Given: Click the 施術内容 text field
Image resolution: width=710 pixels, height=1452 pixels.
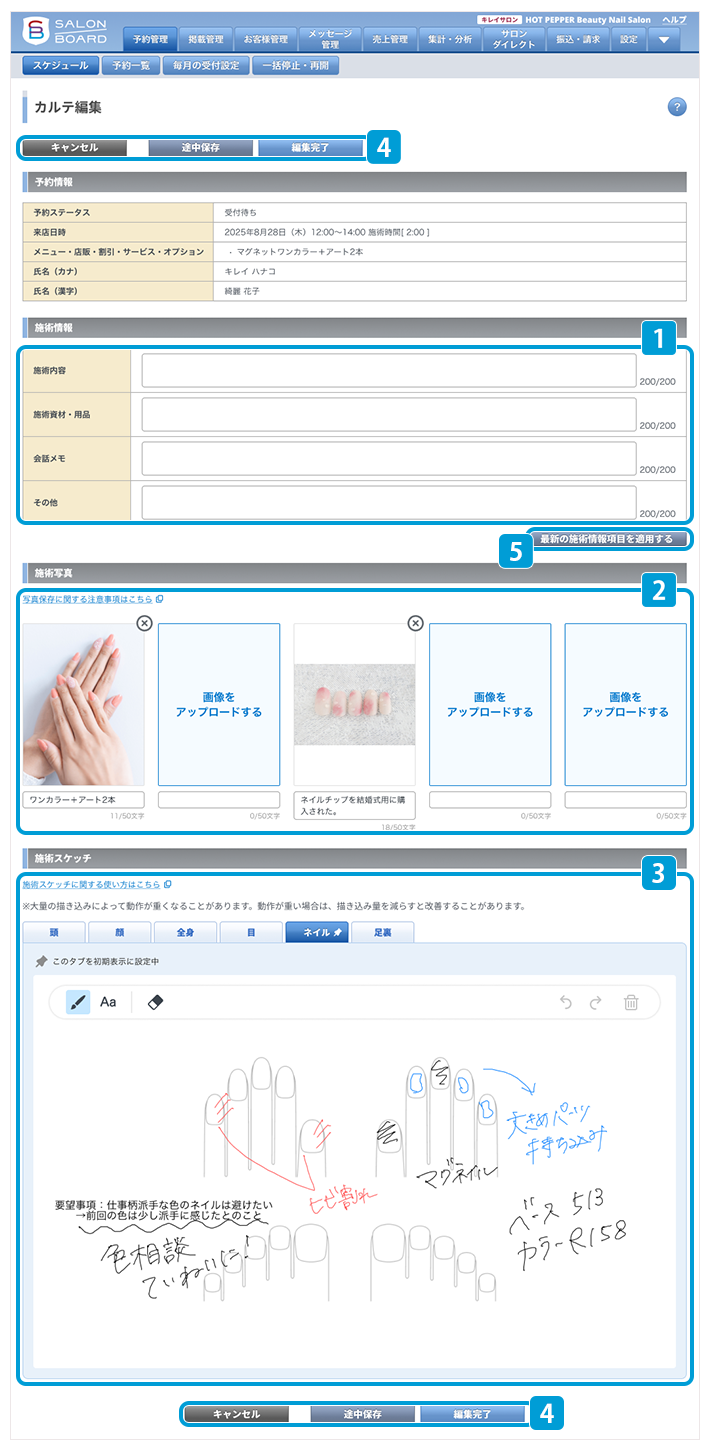Looking at the screenshot, I should (388, 370).
